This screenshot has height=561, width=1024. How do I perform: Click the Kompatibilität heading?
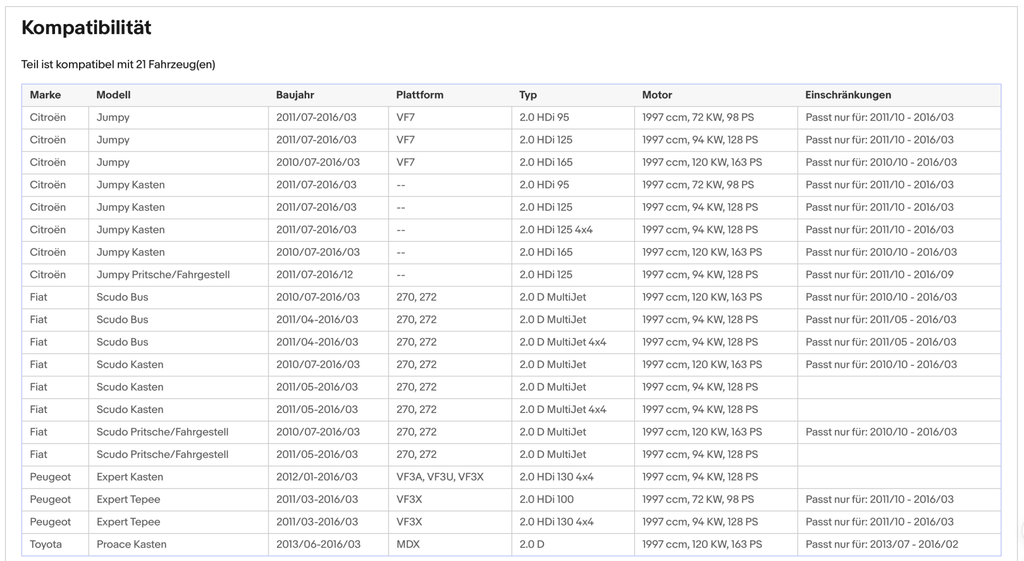click(86, 27)
